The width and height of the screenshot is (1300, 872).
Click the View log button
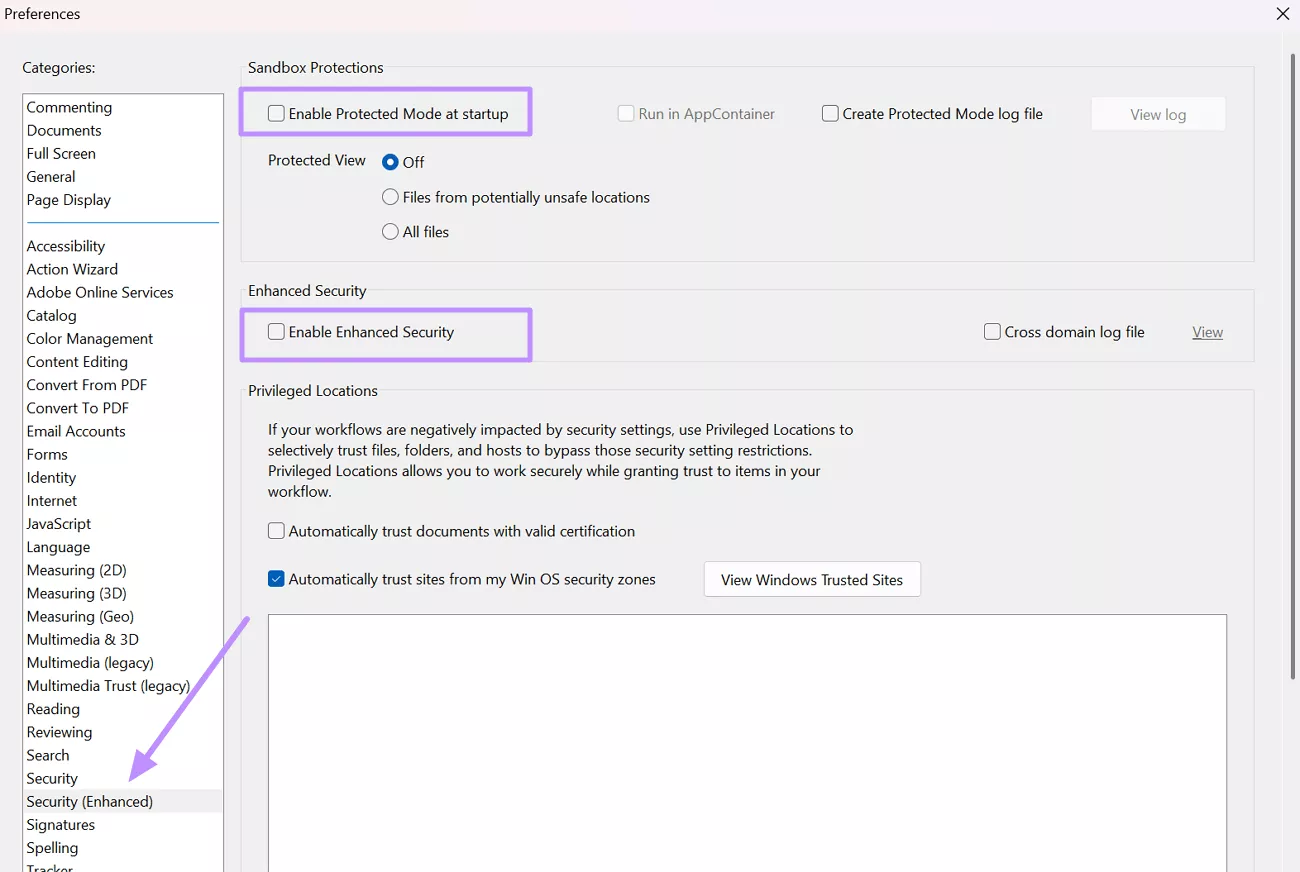[x=1157, y=113]
